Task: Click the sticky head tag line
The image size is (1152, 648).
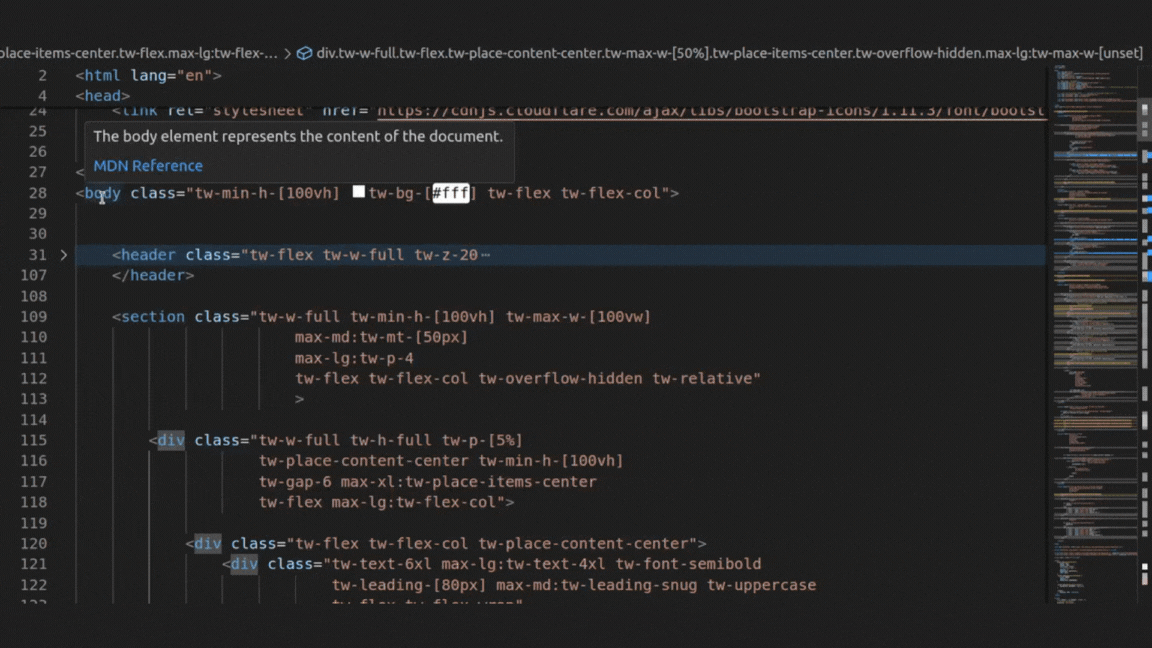Action: 103,96
